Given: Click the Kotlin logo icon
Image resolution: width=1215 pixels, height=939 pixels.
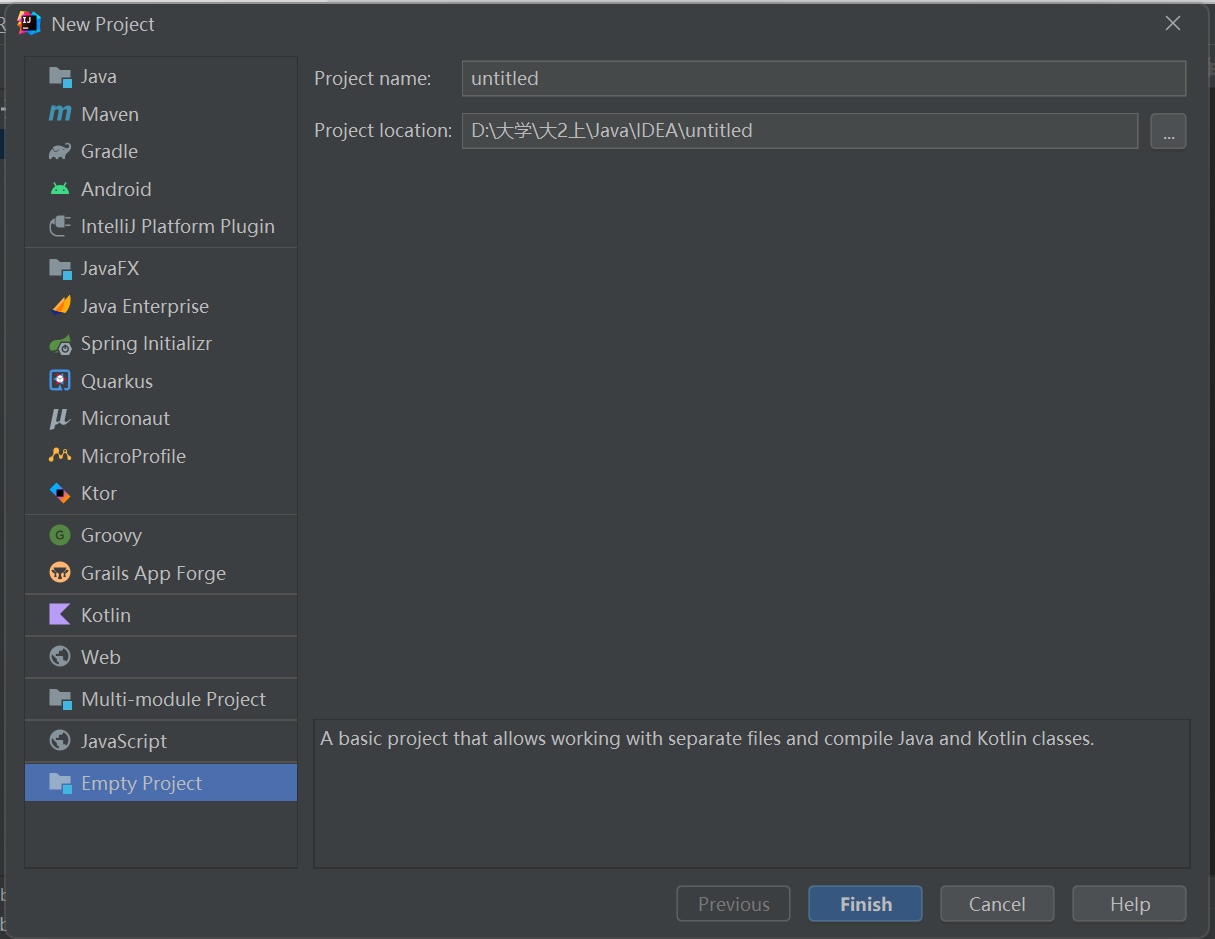Looking at the screenshot, I should (60, 615).
